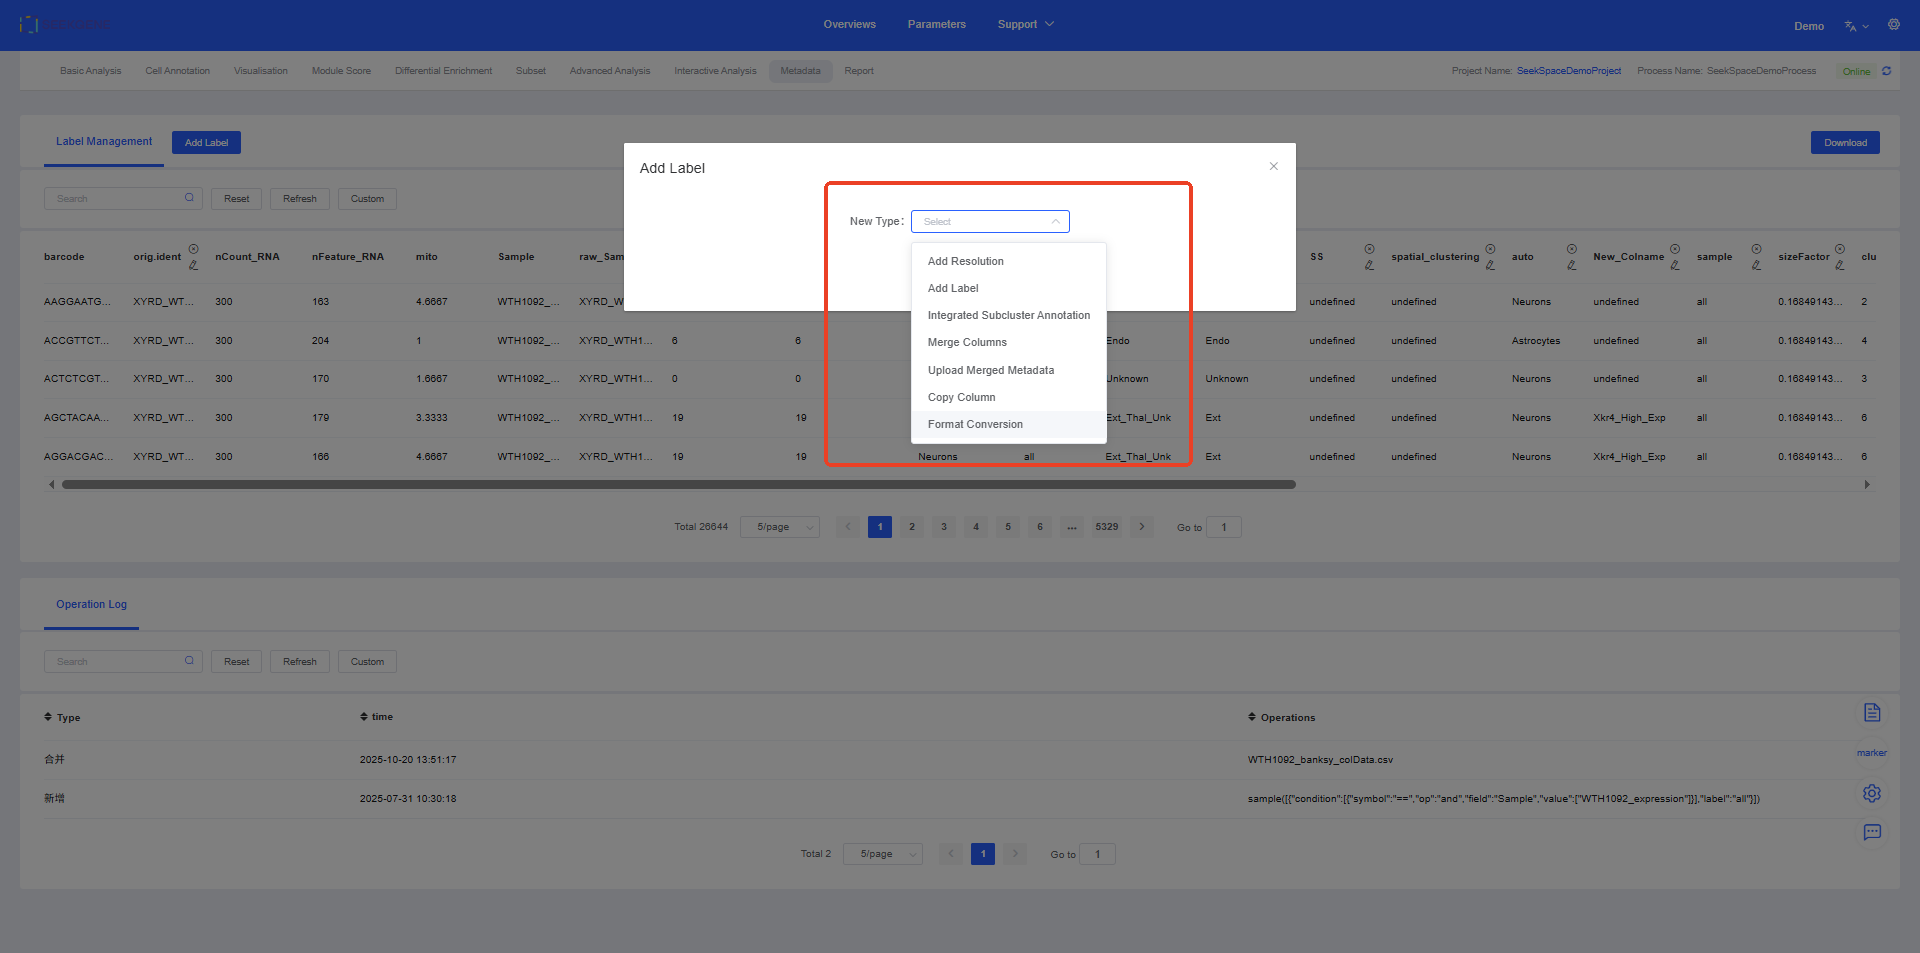1920x953 pixels.
Task: Click the document icon in the floating sidebar
Action: [x=1872, y=712]
